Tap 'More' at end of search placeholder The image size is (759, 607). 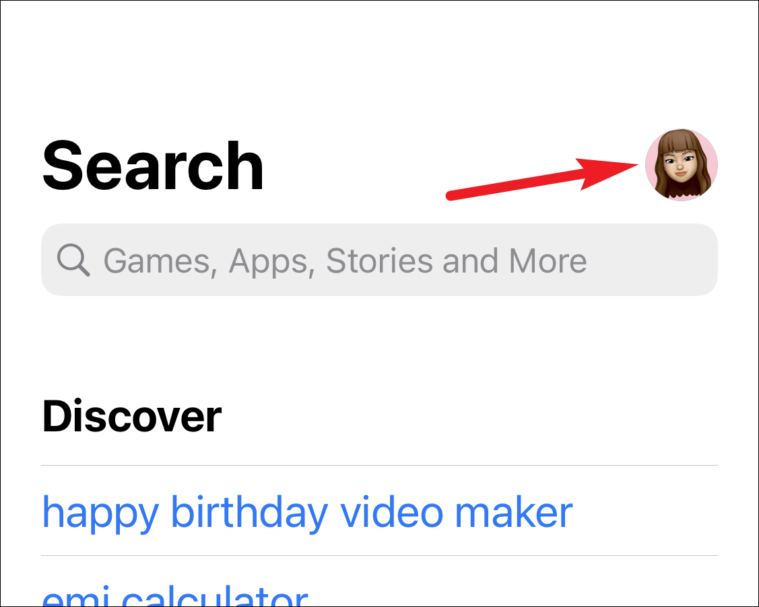pyautogui.click(x=547, y=260)
